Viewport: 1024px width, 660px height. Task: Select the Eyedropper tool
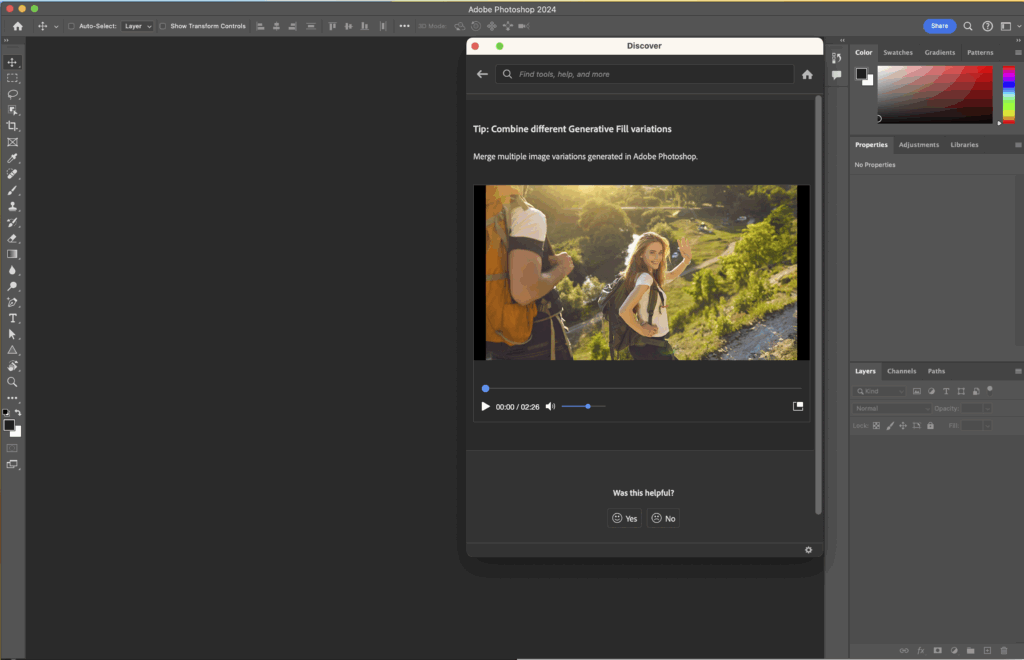click(12, 158)
